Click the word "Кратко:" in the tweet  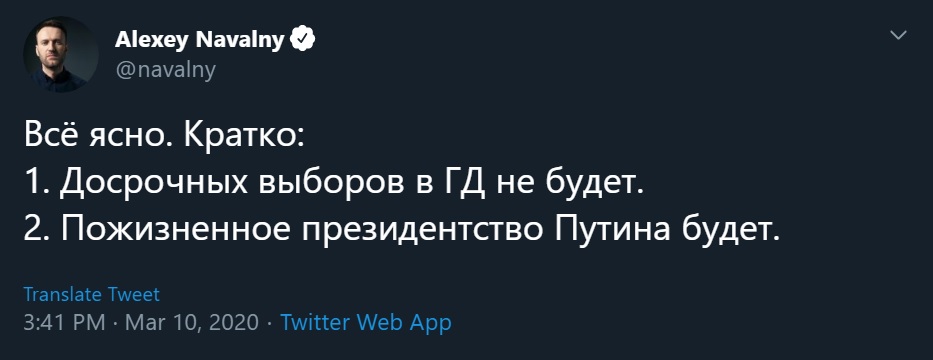click(x=244, y=137)
